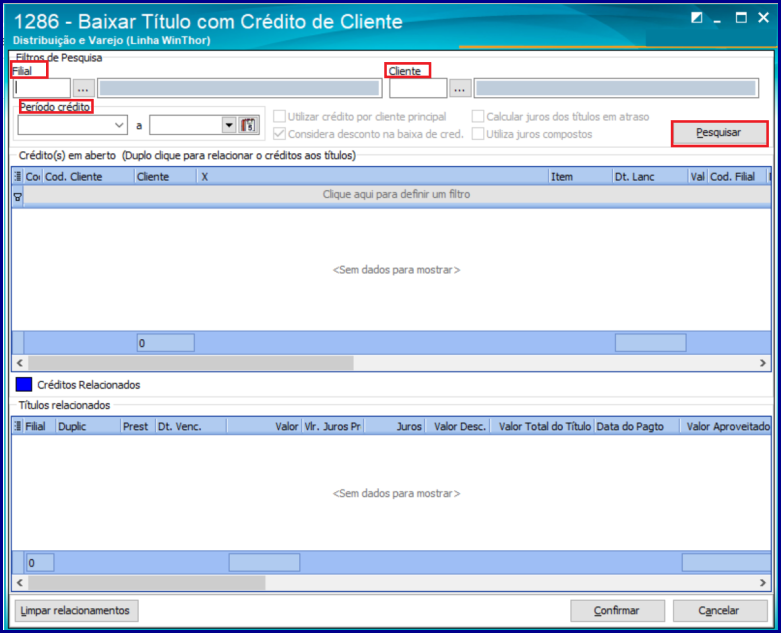
Task: Focus the Cliente code input field
Action: [x=418, y=89]
